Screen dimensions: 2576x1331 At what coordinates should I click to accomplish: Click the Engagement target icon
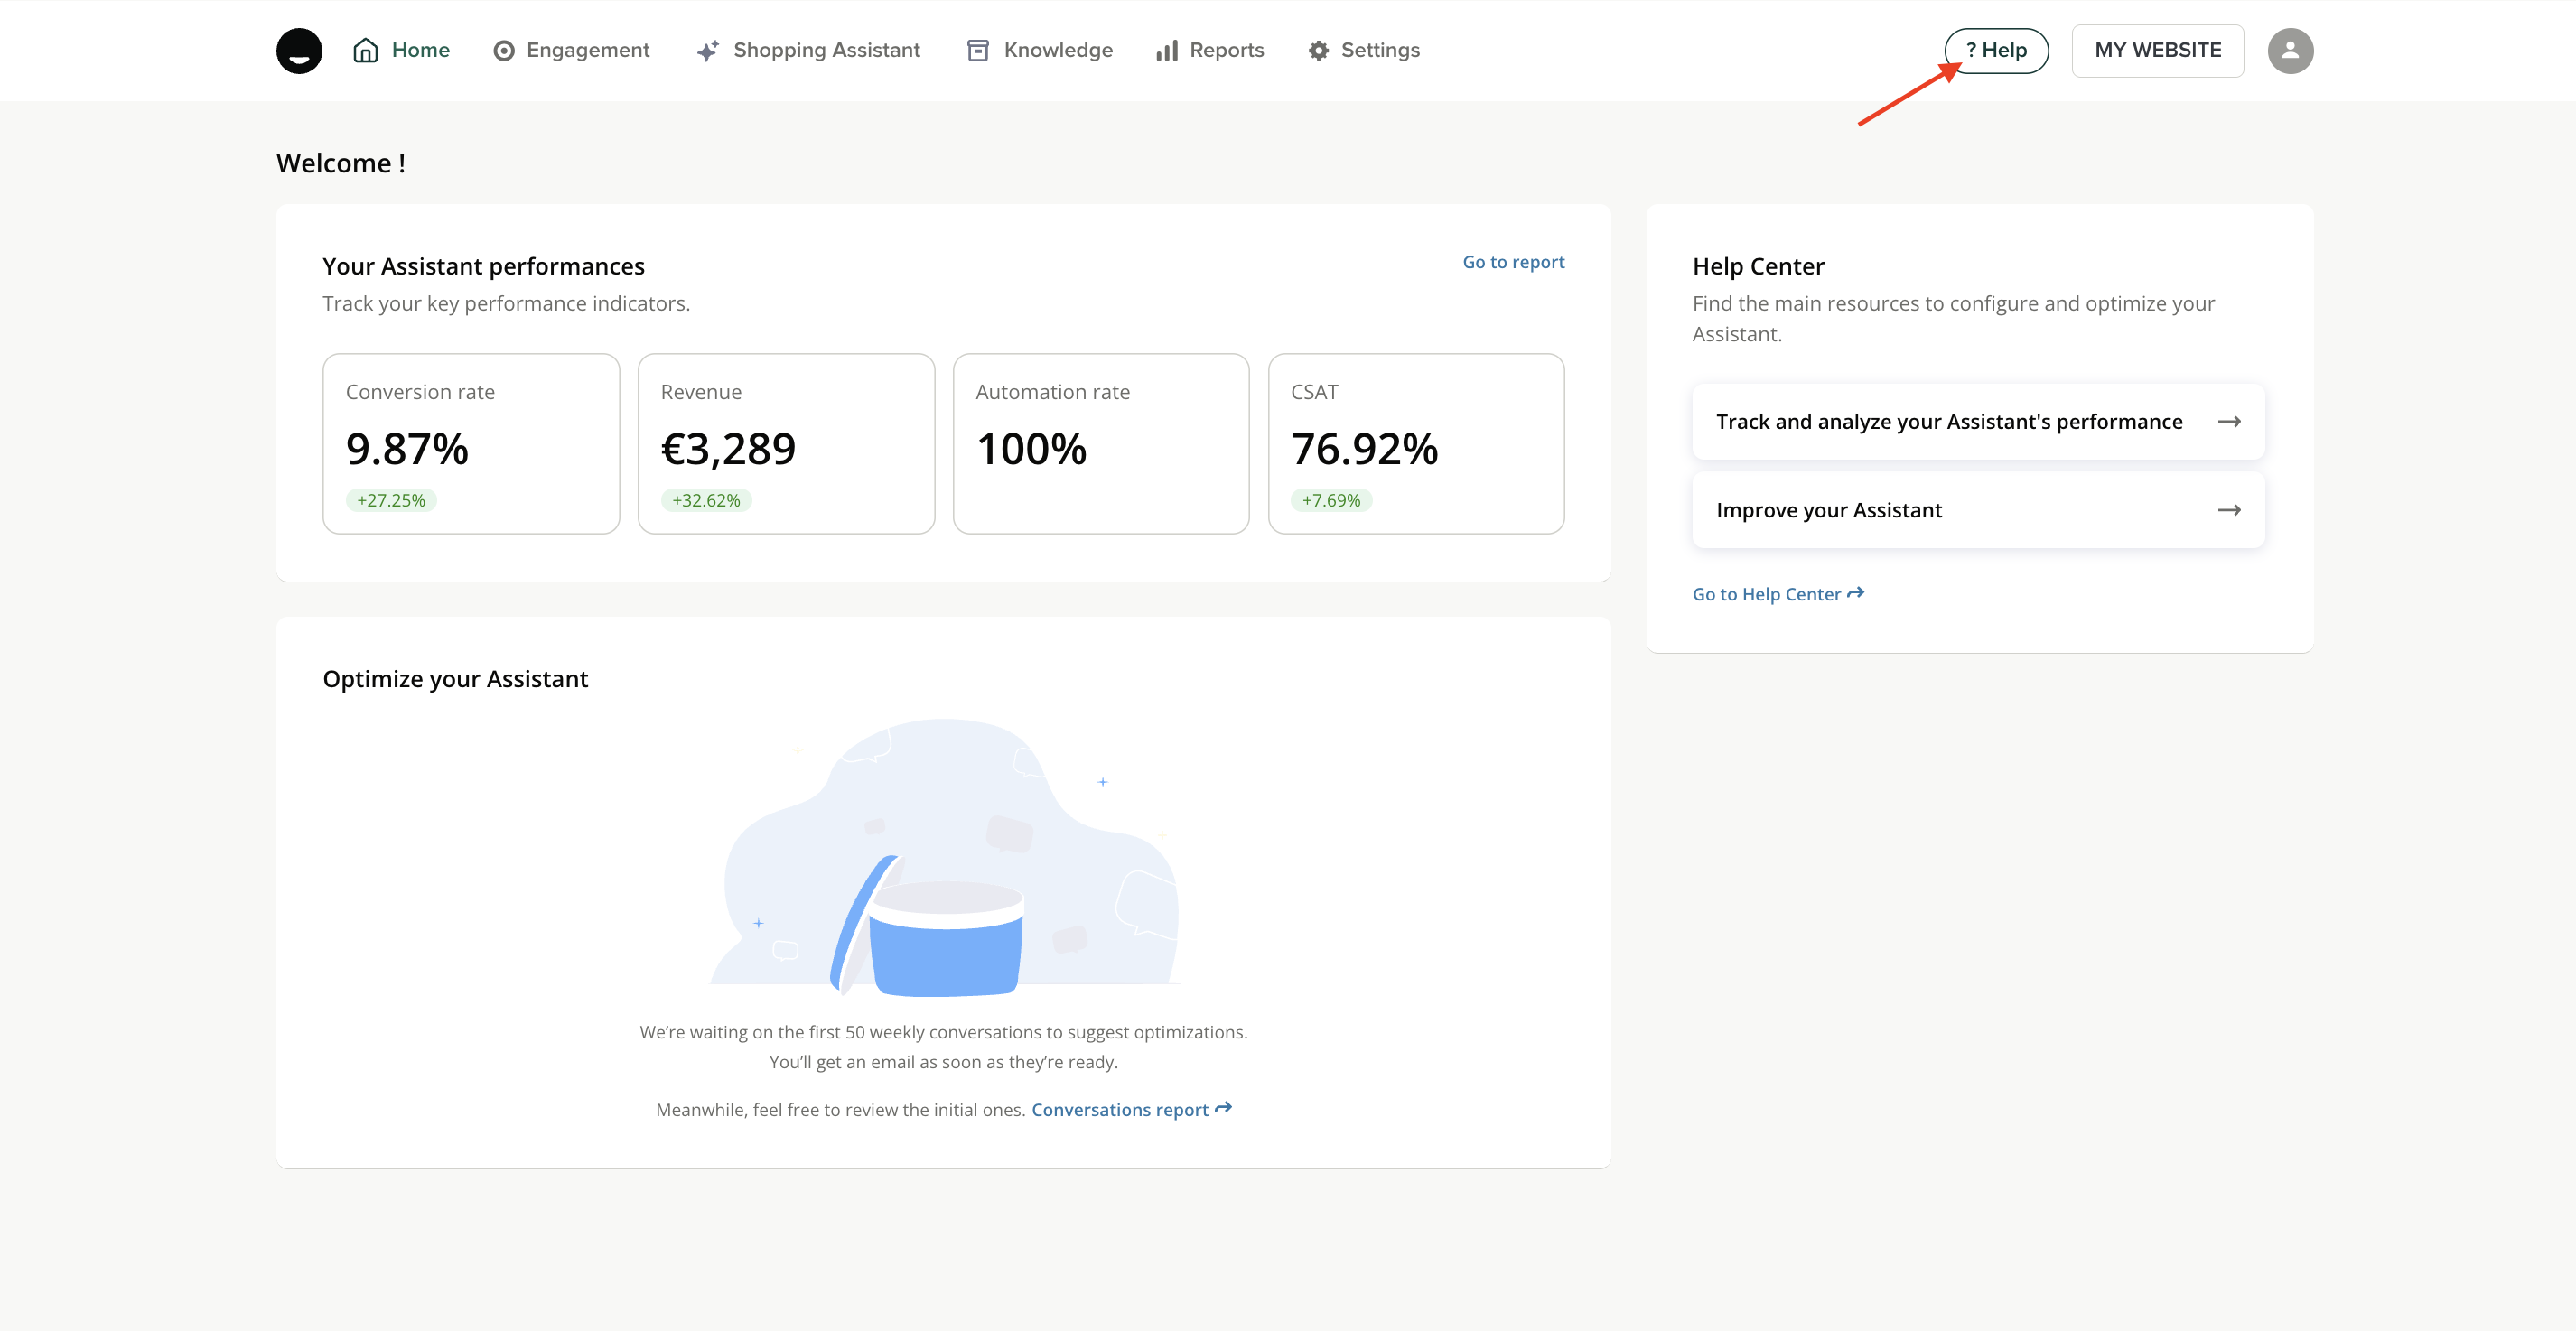504,51
